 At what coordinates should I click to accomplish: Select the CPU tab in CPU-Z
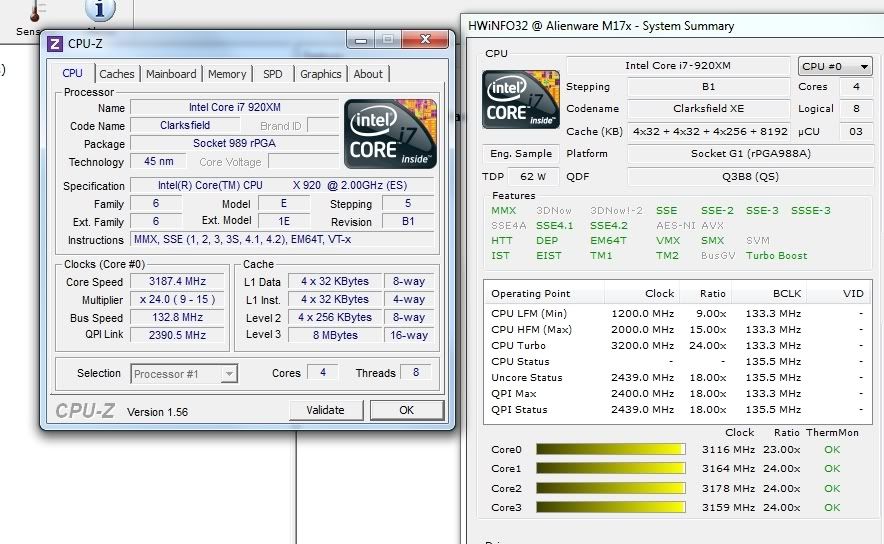tap(72, 73)
